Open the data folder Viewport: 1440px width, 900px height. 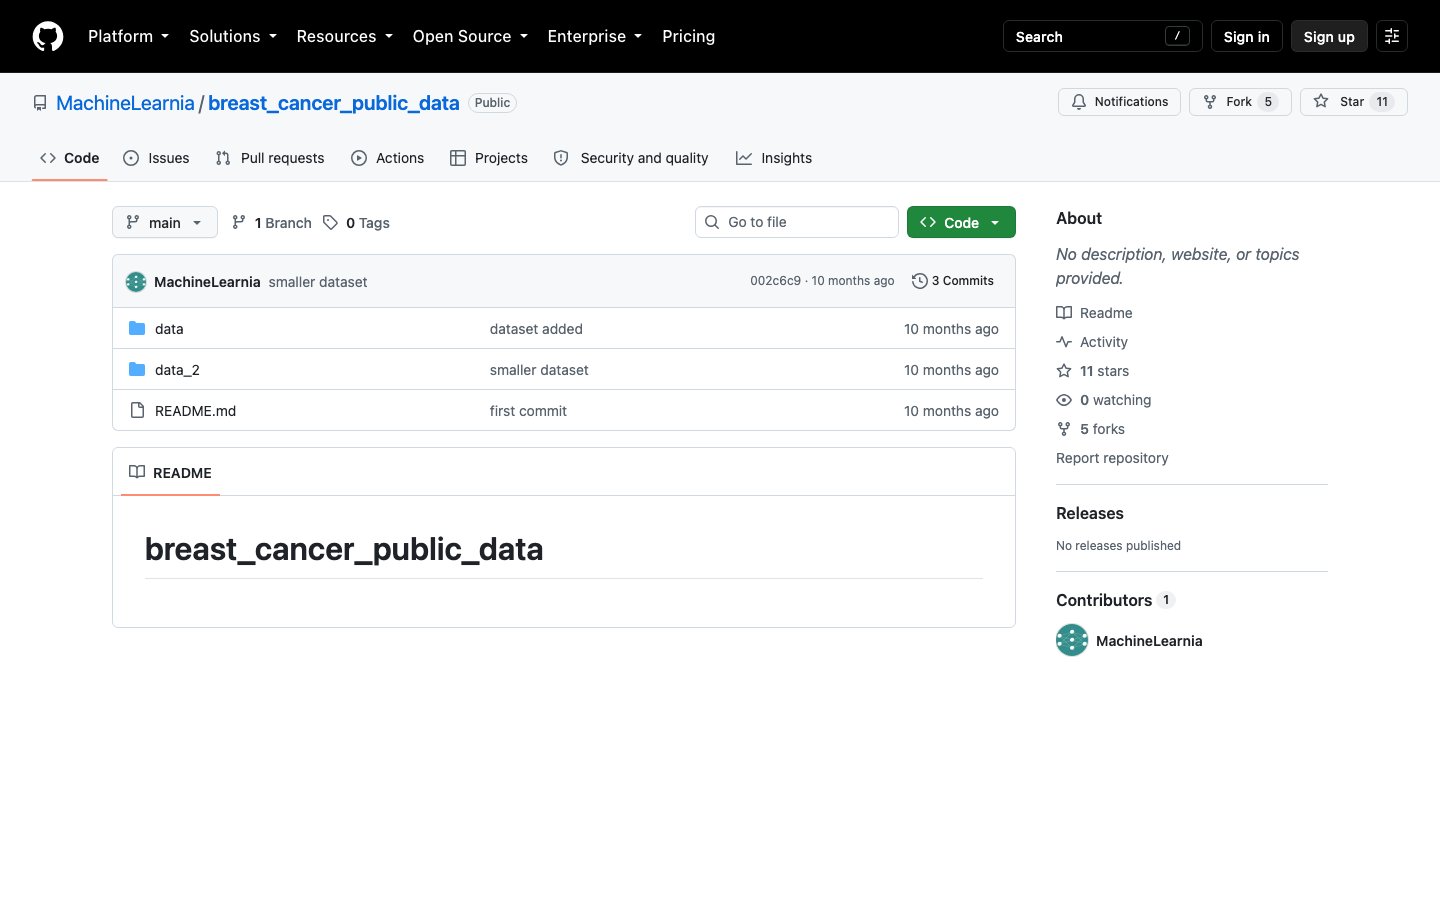[169, 328]
